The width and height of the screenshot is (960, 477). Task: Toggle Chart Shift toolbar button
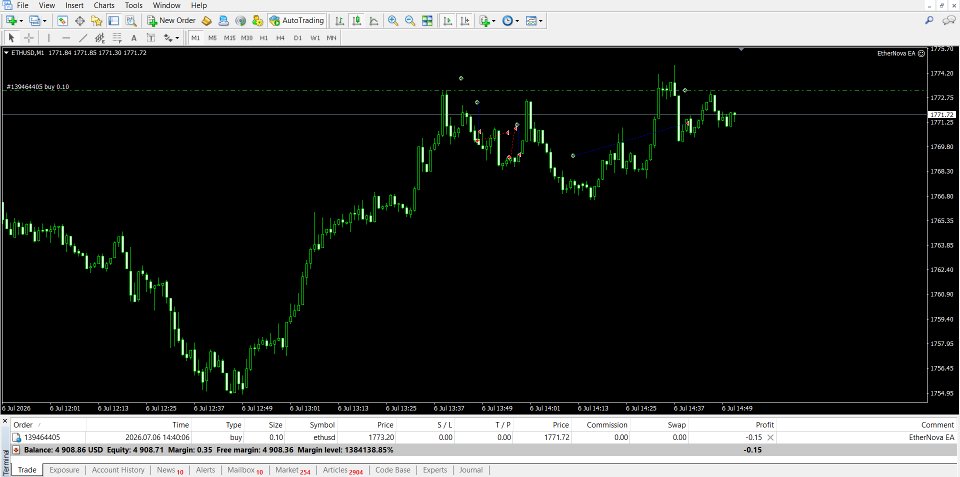click(465, 20)
